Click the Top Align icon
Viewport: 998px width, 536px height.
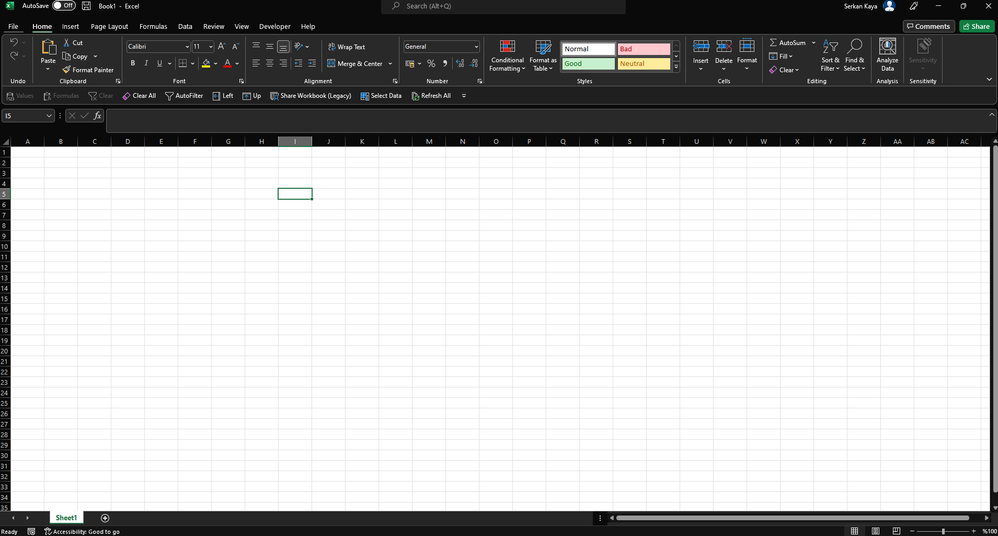(x=256, y=46)
